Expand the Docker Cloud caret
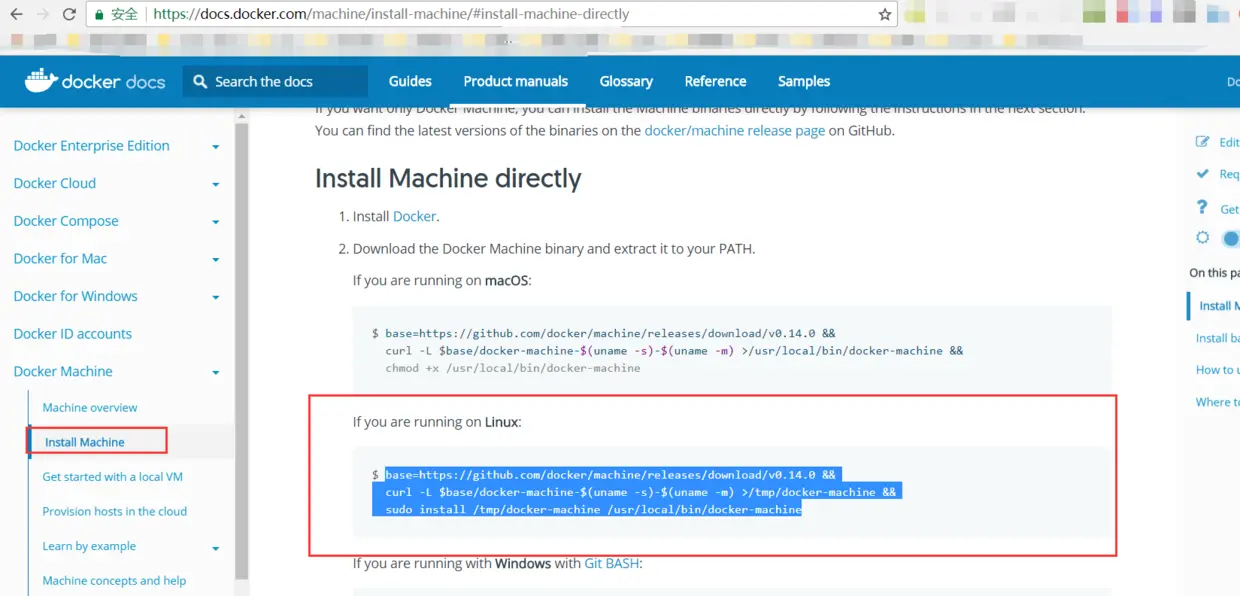This screenshot has height=596, width=1240. (215, 185)
